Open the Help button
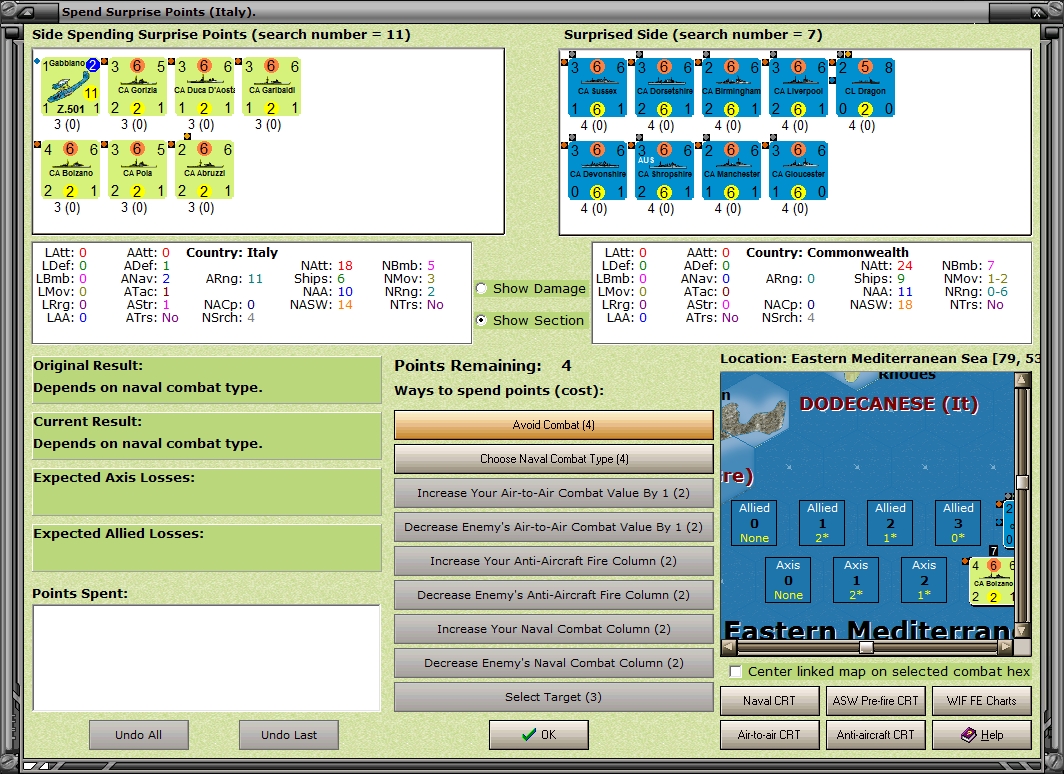 click(982, 735)
